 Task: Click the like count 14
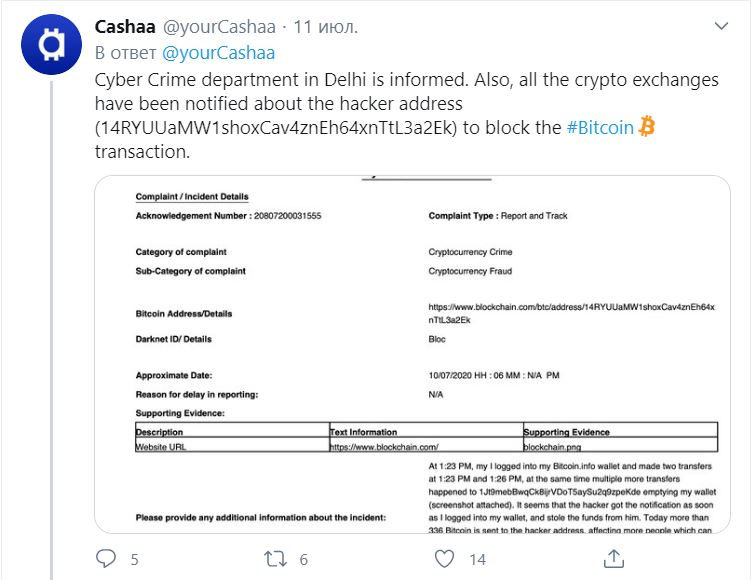click(478, 559)
